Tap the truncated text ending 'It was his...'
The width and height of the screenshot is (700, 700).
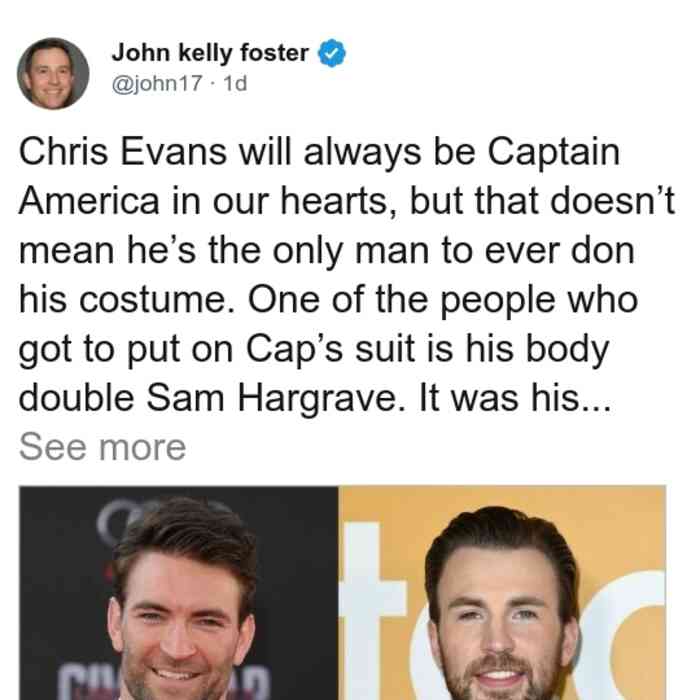515,397
